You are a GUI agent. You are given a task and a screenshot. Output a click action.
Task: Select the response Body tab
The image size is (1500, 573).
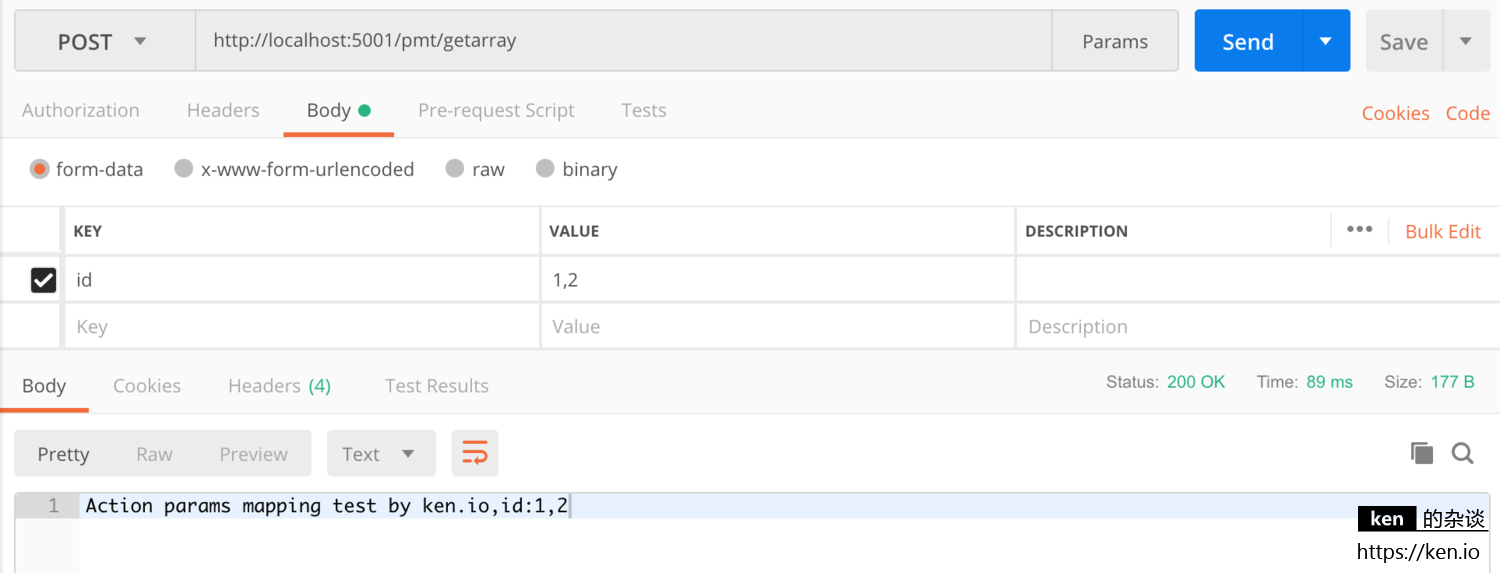[44, 385]
